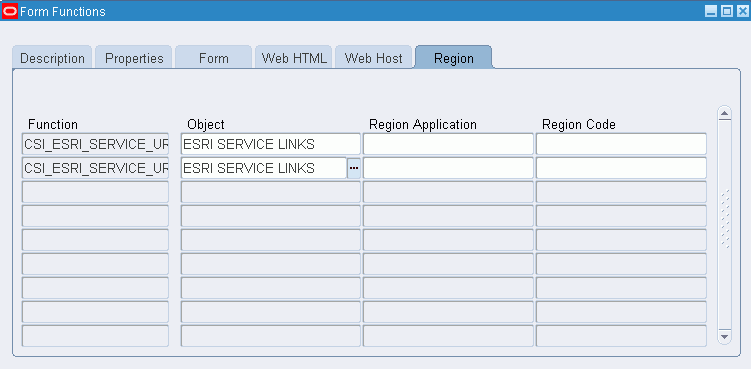Maximize the Form Functions window
Image resolution: width=751 pixels, height=369 pixels.
[727, 12]
